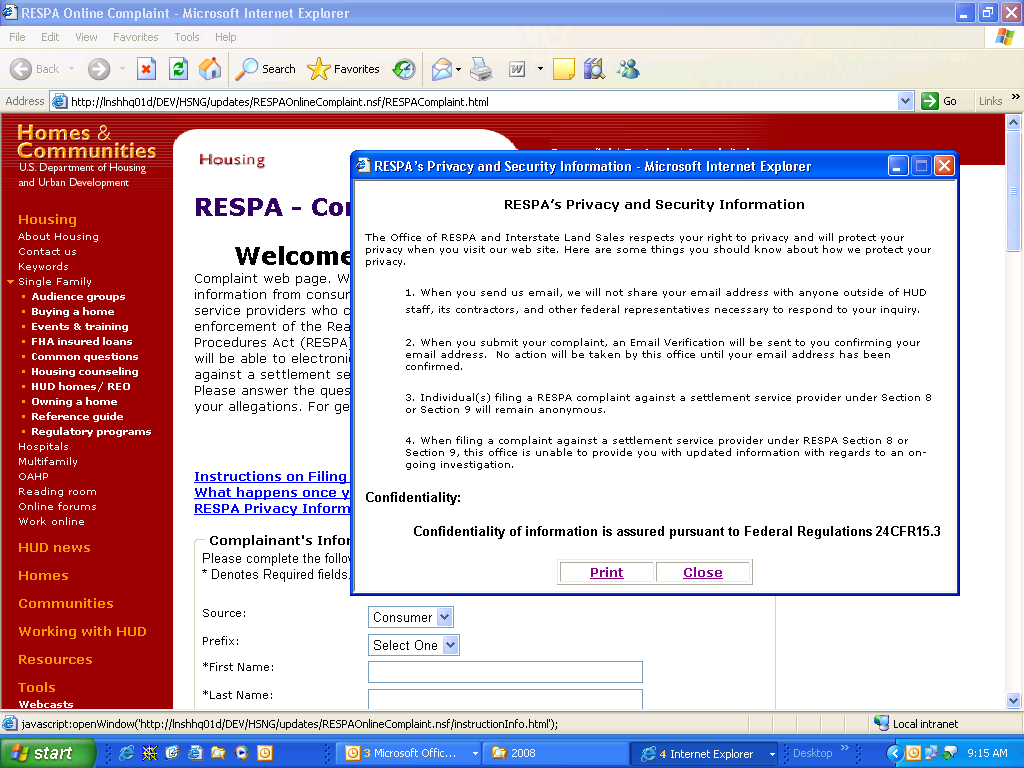Open the 2008 folder taskbar button

[555, 753]
